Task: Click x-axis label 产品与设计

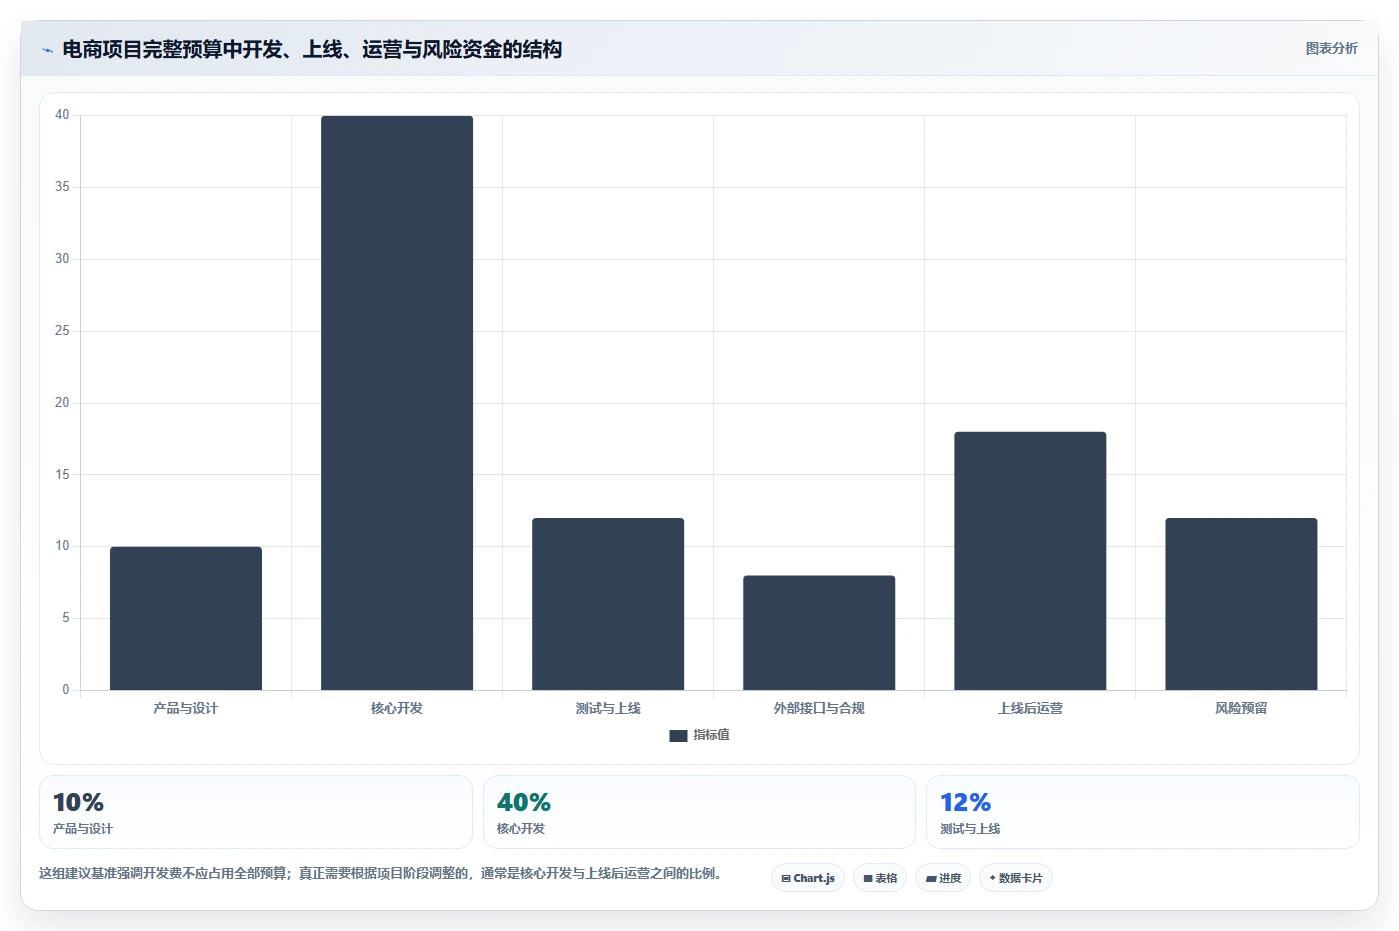Action: pyautogui.click(x=186, y=708)
